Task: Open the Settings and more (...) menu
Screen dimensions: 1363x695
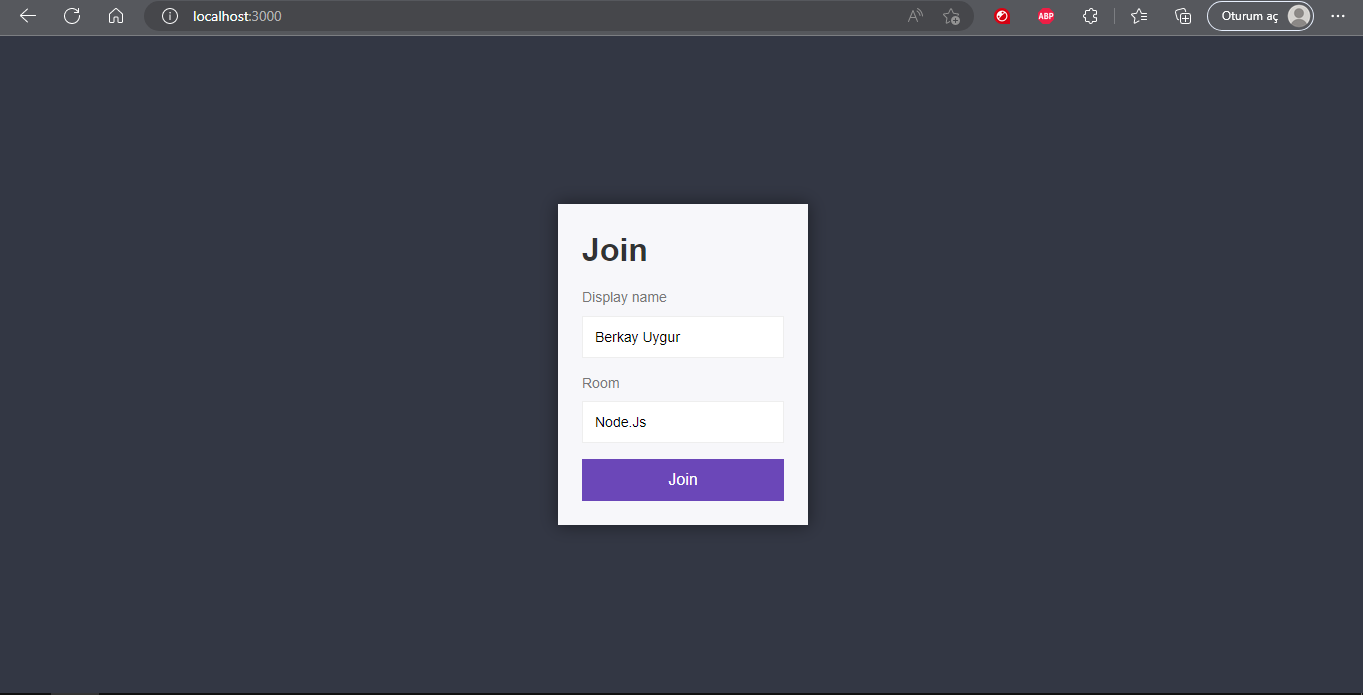Action: point(1337,16)
